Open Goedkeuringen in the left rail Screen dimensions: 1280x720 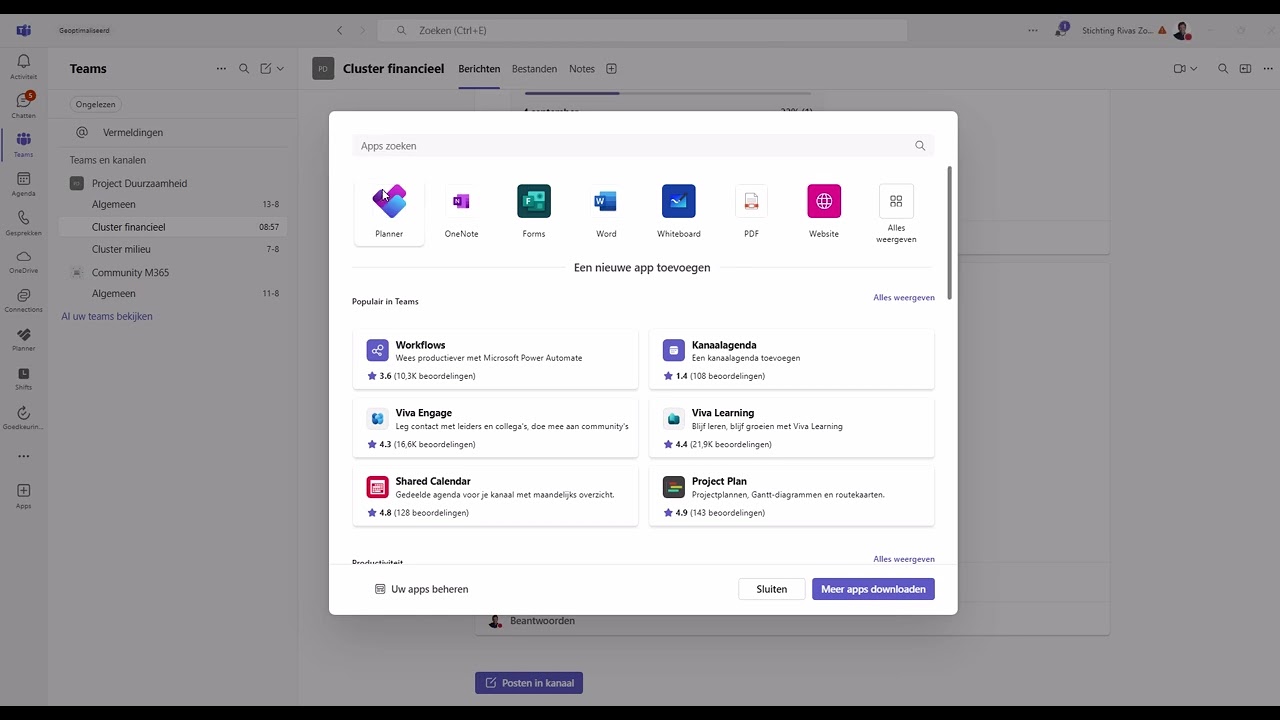point(24,417)
